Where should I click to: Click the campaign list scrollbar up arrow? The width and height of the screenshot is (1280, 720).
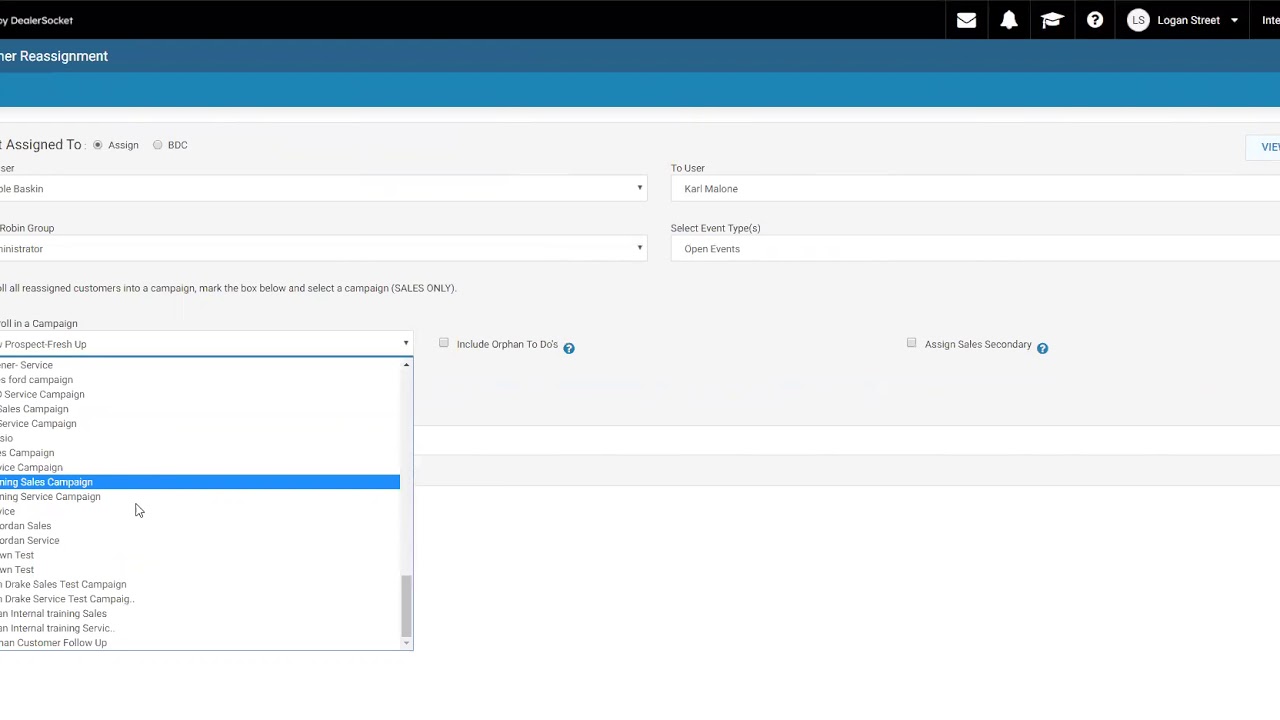coord(406,365)
